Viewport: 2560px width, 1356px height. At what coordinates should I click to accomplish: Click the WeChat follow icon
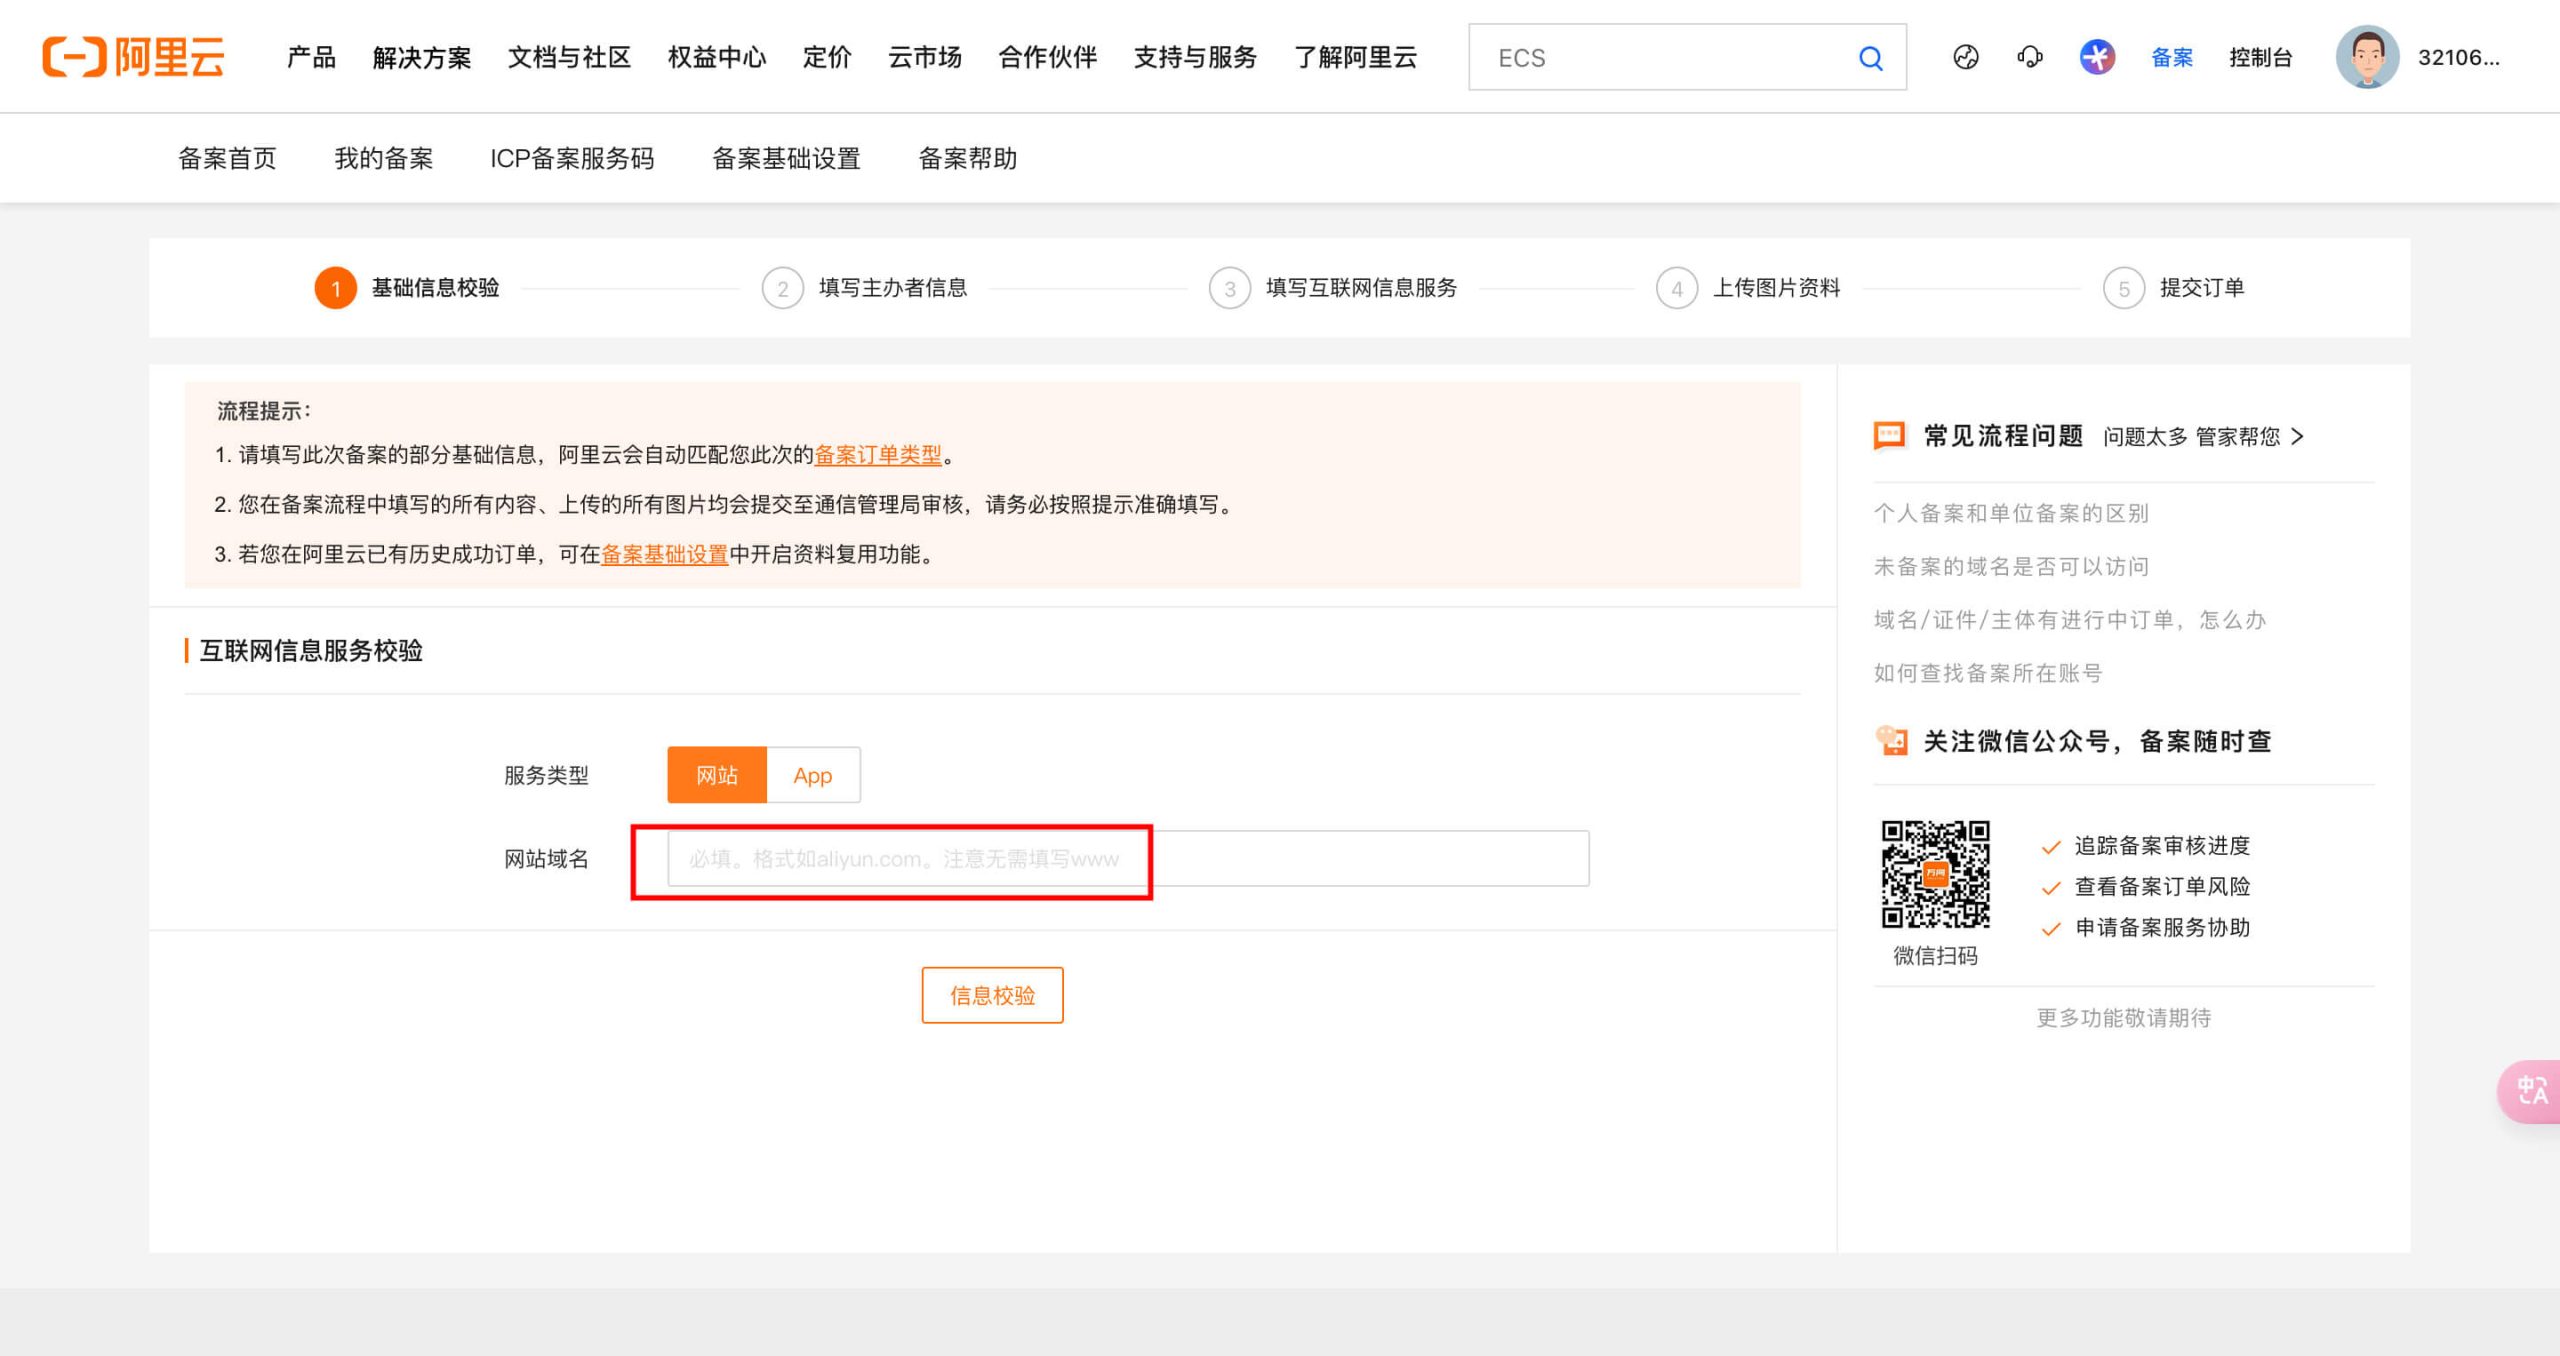1890,741
